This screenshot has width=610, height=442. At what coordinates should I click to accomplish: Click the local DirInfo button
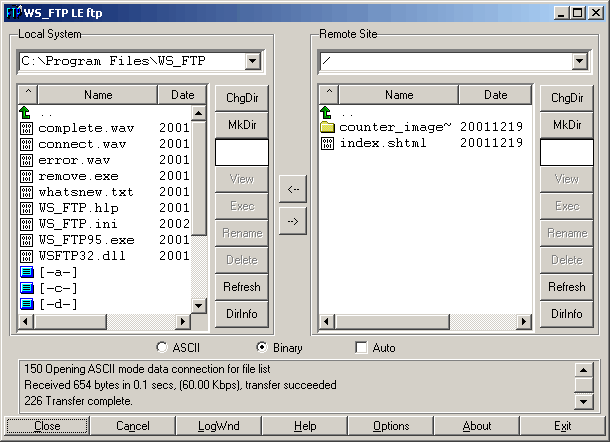tap(242, 314)
